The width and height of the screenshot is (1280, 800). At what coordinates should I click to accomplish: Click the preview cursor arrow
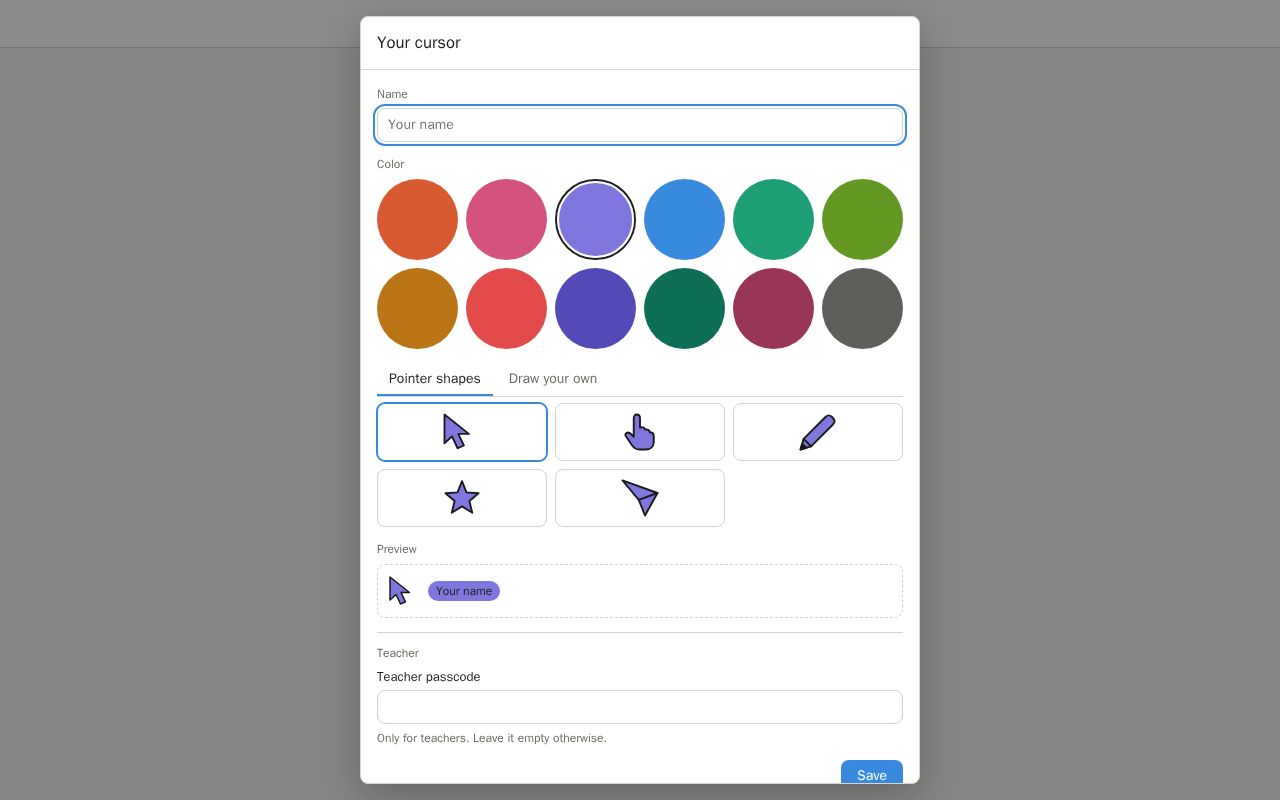399,590
